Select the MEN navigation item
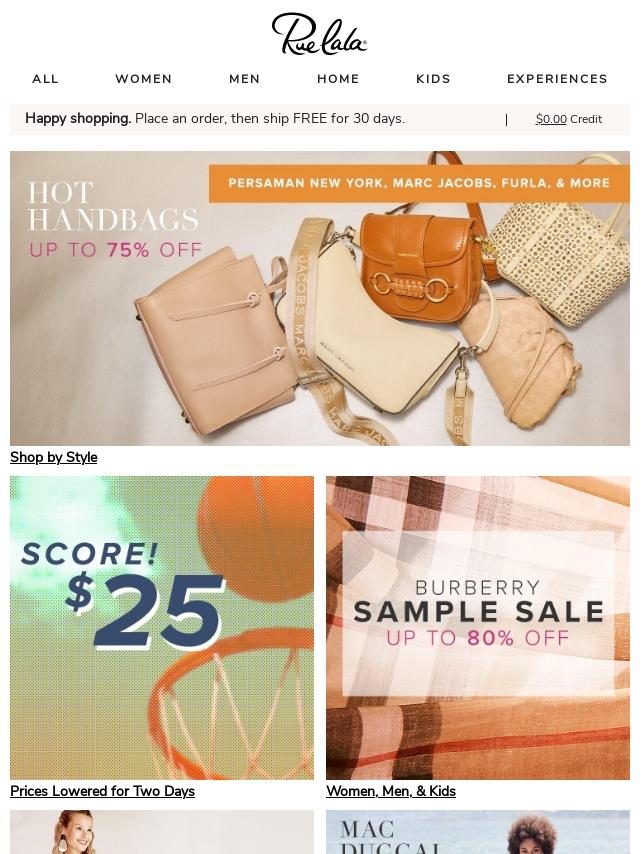Screen dimensions: 640x854 click(x=245, y=79)
